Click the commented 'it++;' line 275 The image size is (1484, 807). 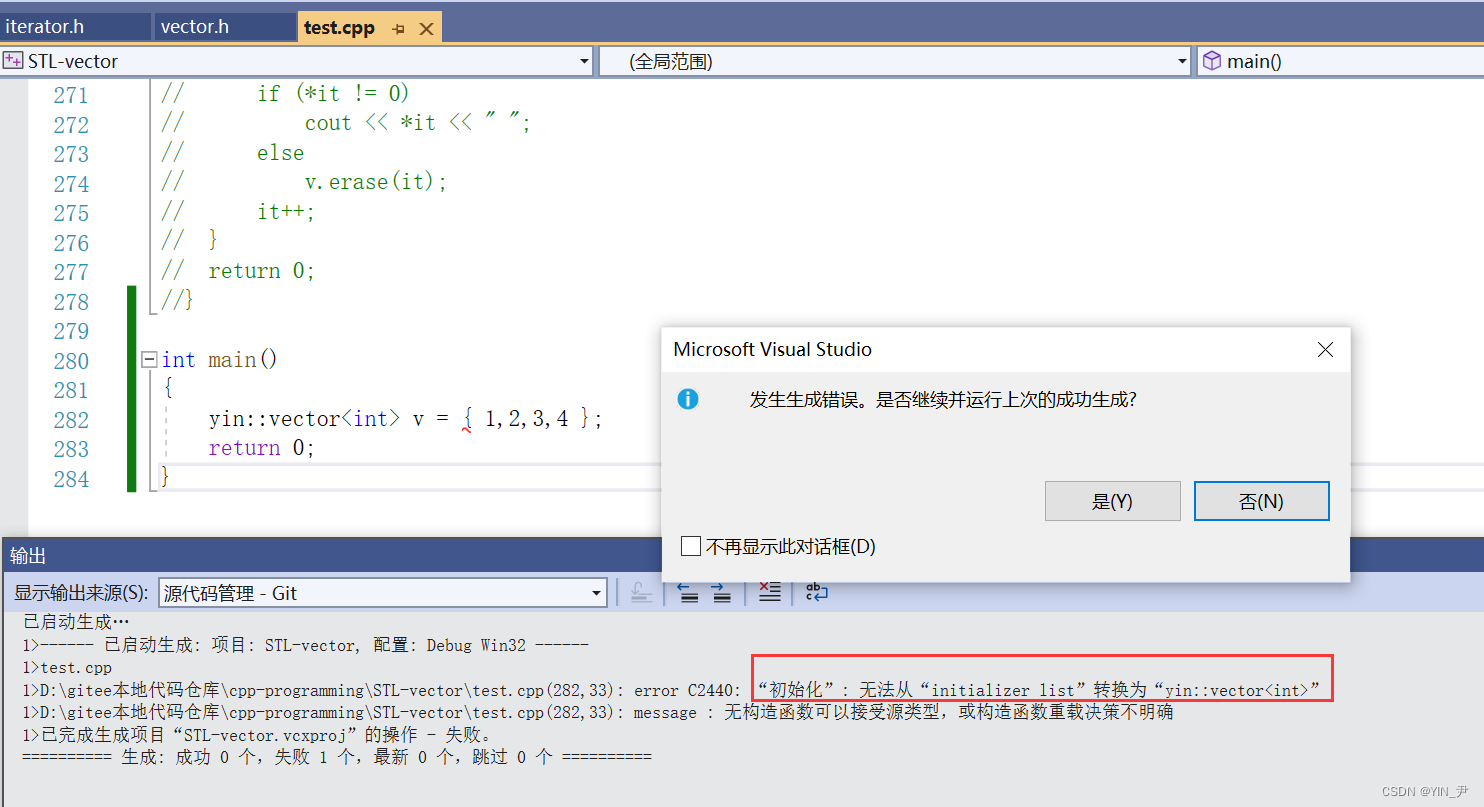pos(286,212)
